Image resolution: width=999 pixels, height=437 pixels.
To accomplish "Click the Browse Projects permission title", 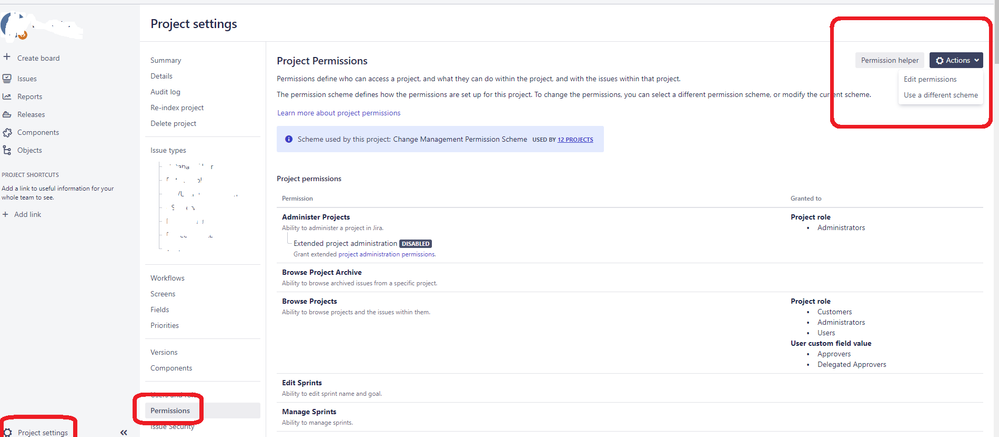I will (x=310, y=301).
